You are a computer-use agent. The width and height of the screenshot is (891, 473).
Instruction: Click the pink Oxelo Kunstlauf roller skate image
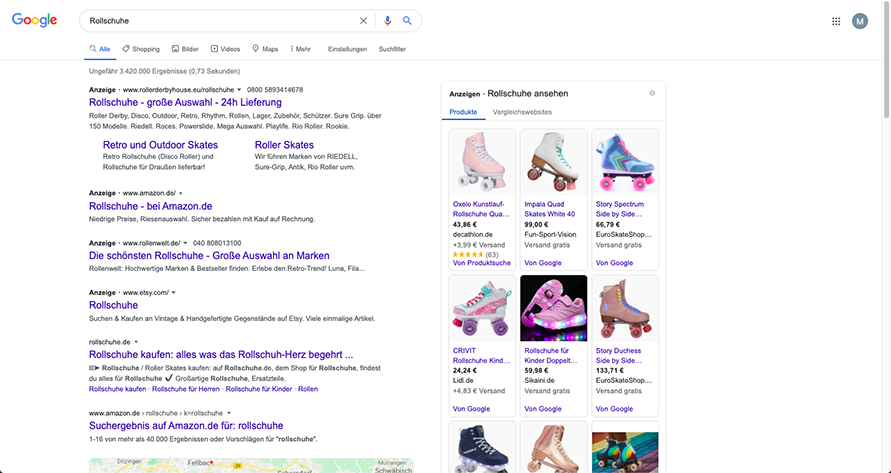[x=482, y=163]
